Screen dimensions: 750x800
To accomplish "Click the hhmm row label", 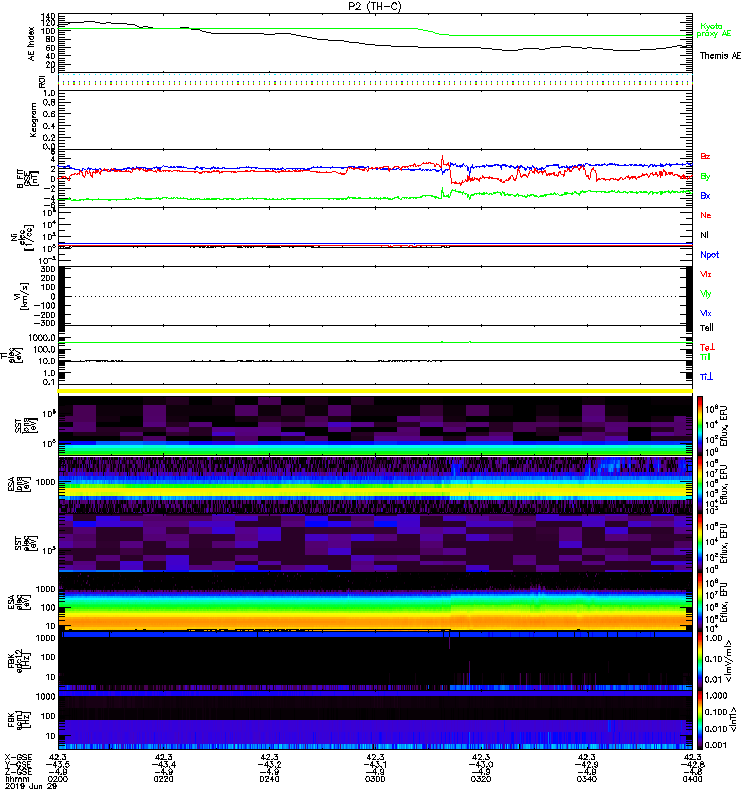I will pos(16,779).
